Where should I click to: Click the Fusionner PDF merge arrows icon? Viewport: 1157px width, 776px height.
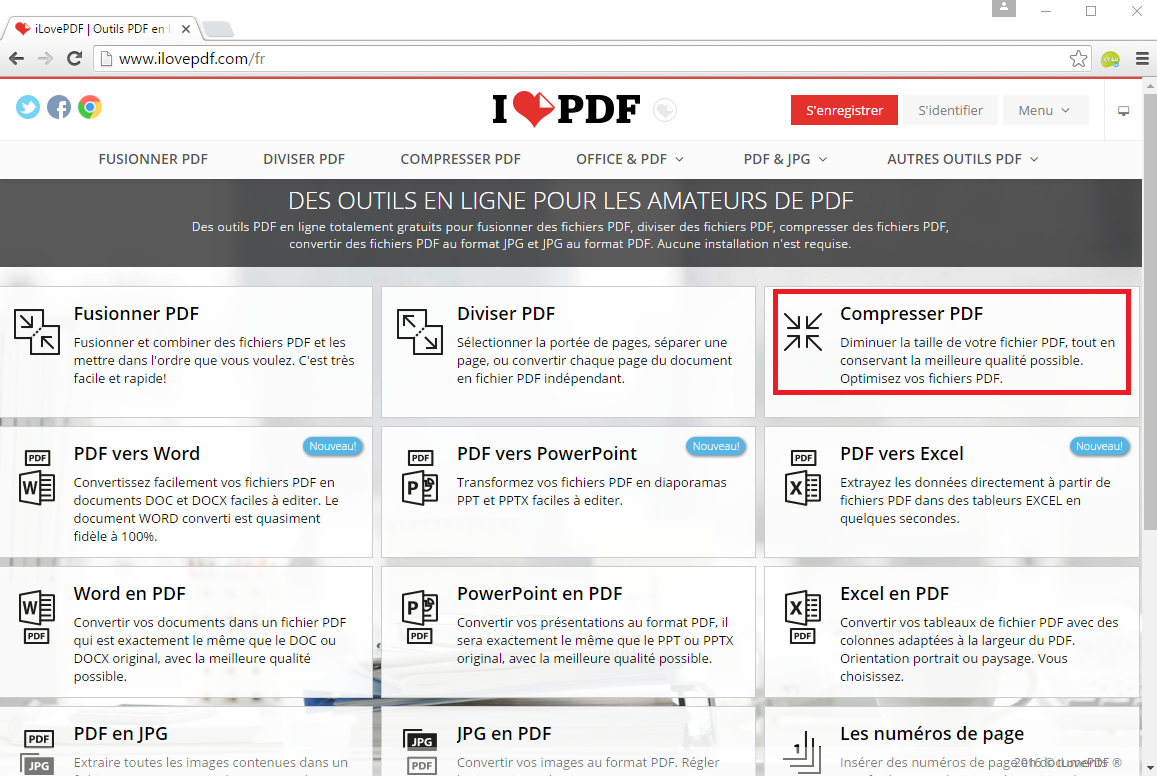click(37, 332)
